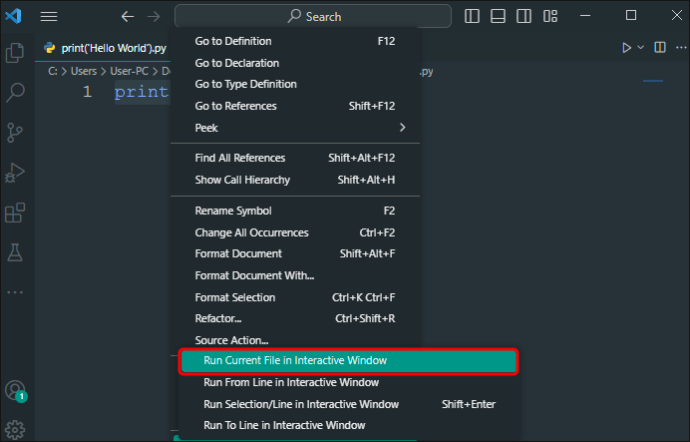690x442 pixels.
Task: Toggle the secondary side bar layout icon
Action: click(524, 16)
